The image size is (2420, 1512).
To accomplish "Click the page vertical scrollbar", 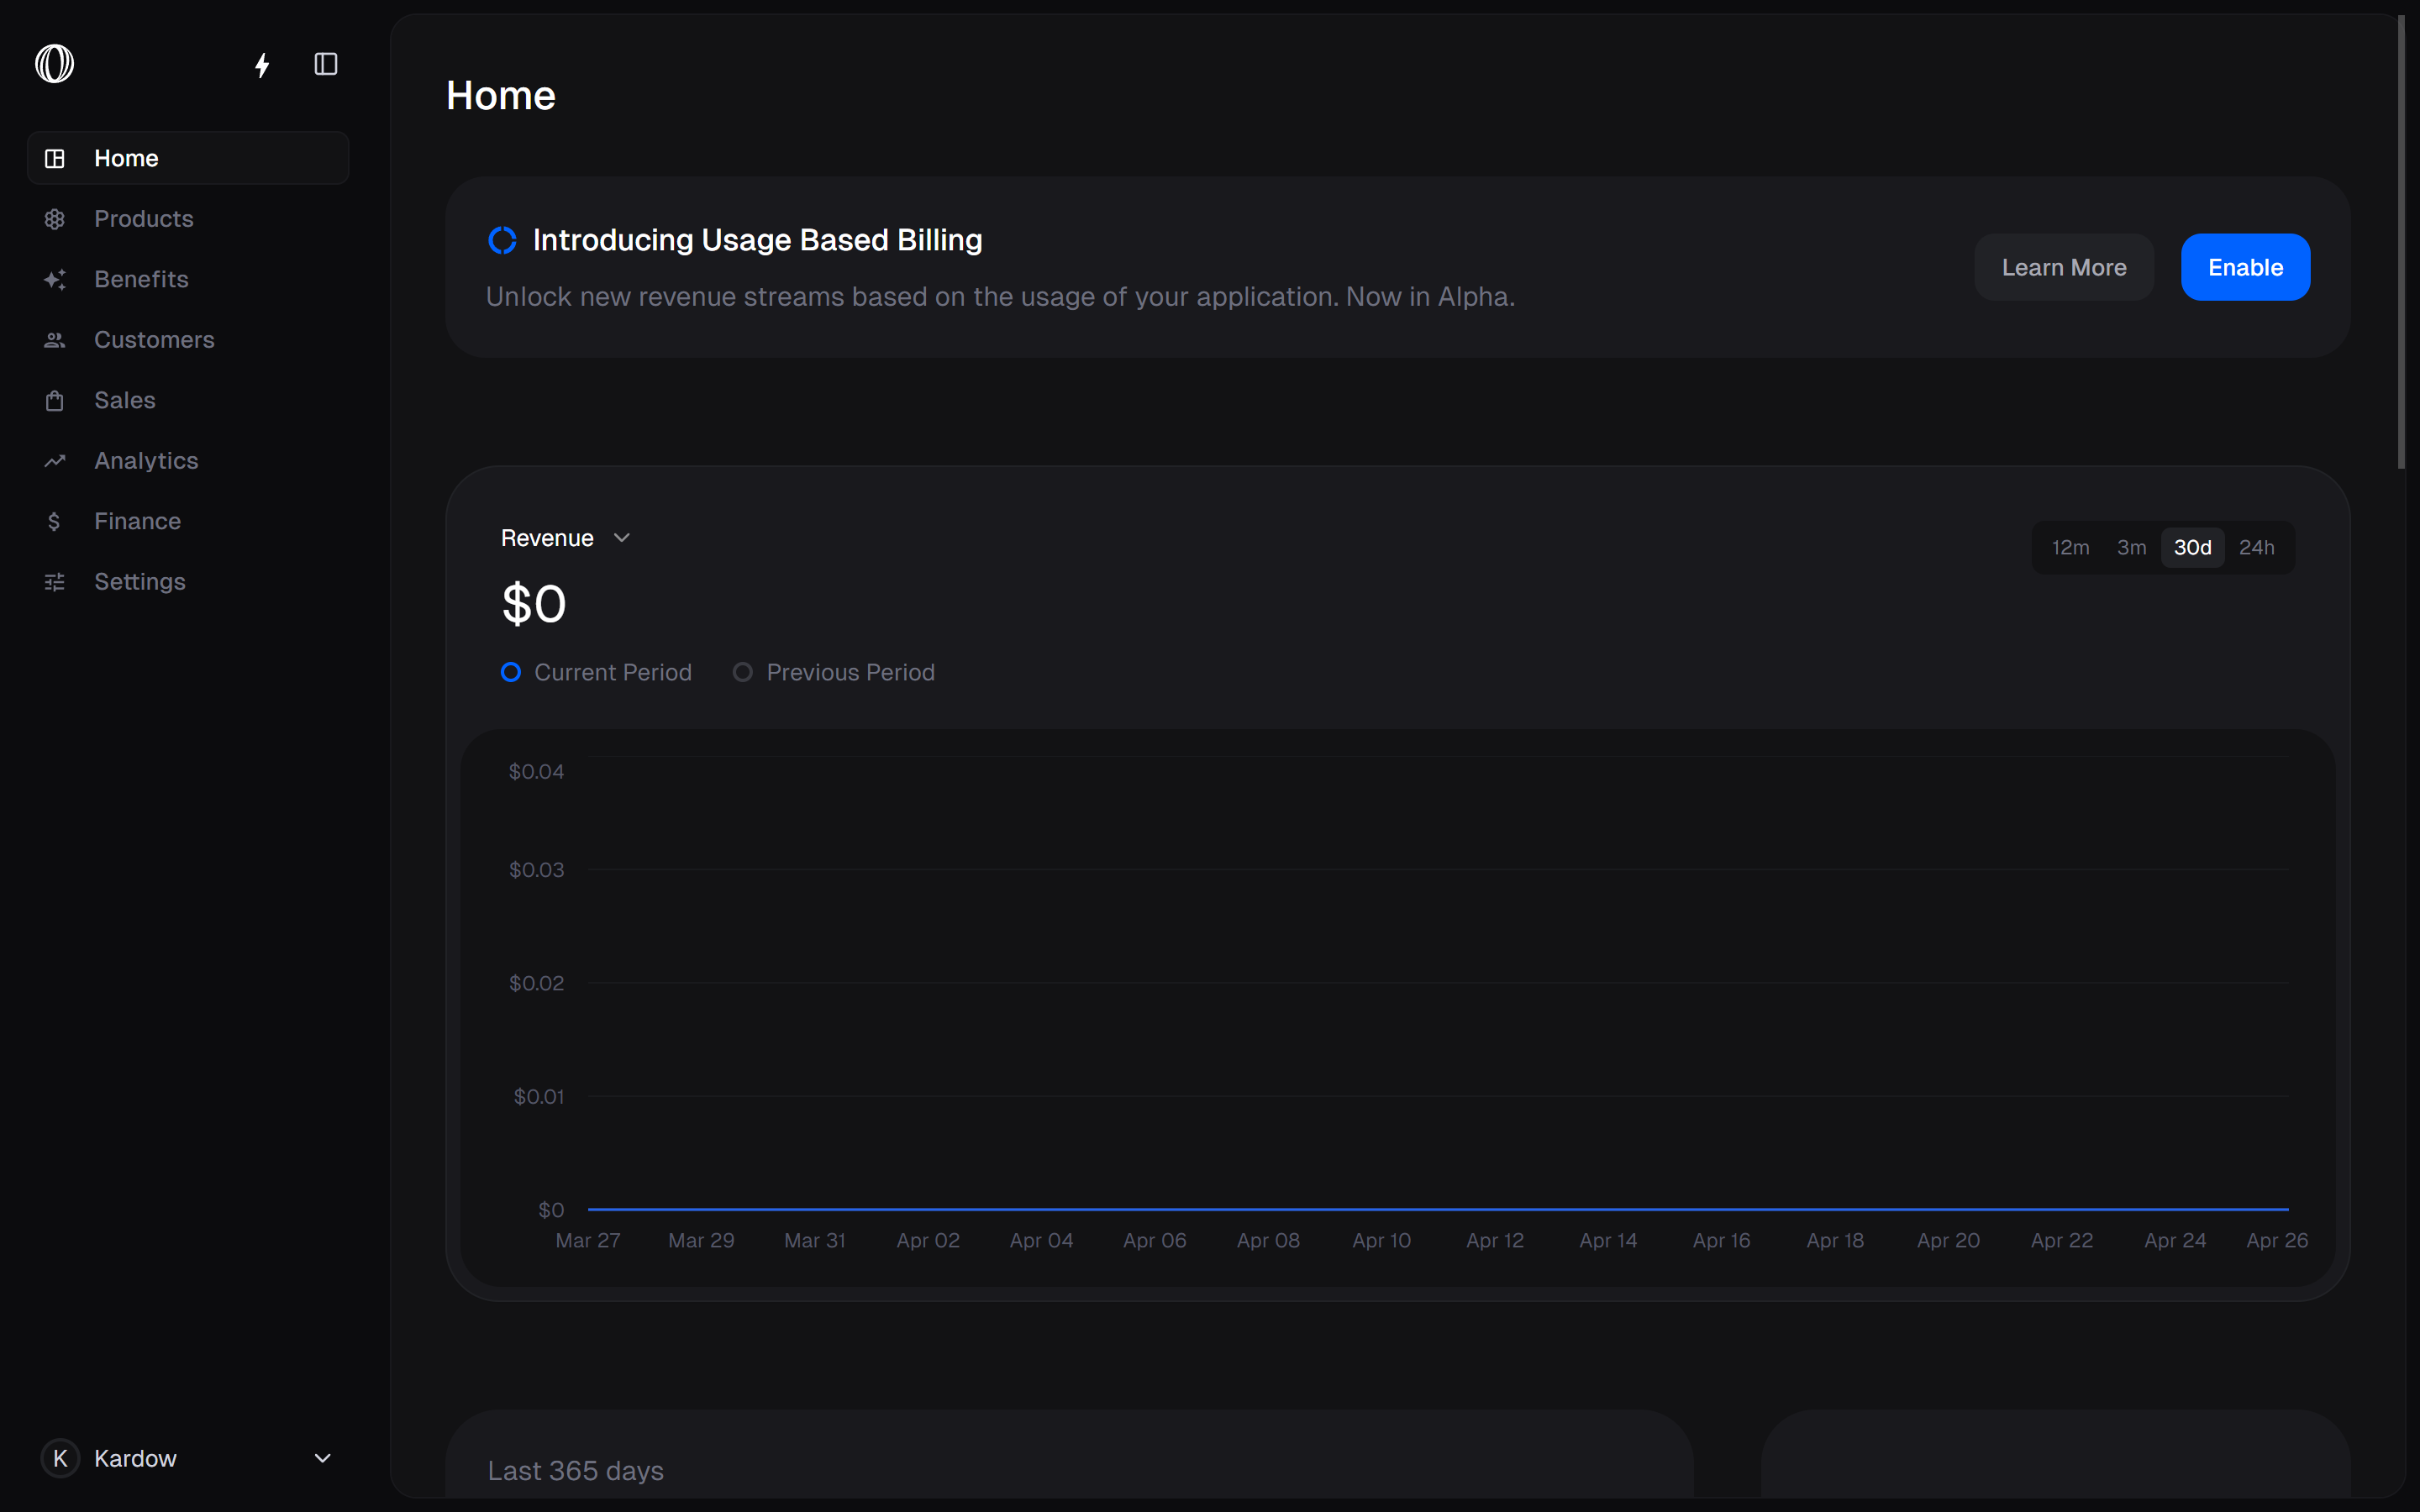I will 2400,240.
